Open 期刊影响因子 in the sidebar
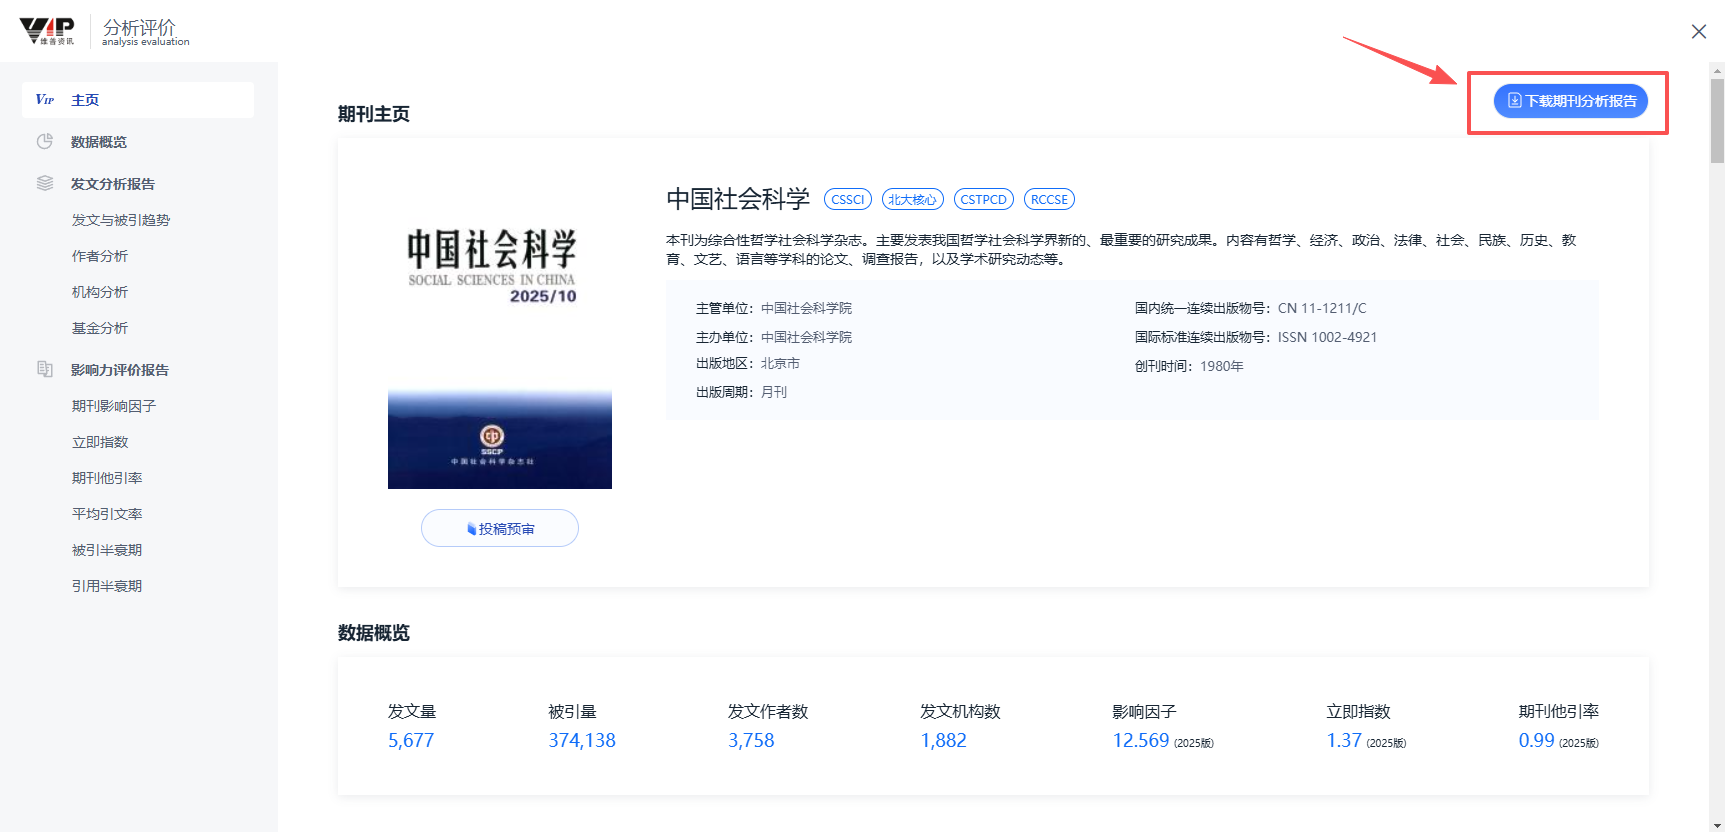Viewport: 1725px width, 832px height. pos(114,406)
